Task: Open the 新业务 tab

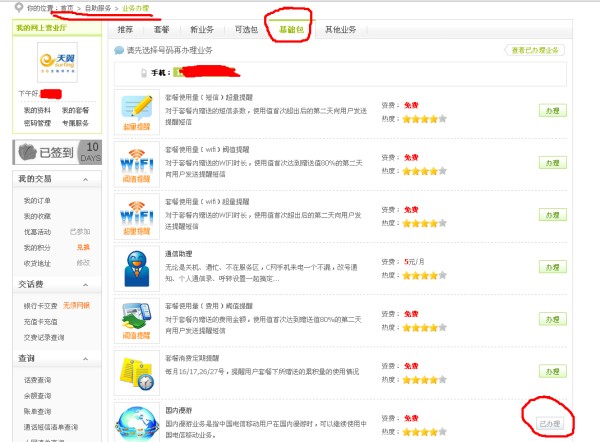Action: (x=202, y=29)
